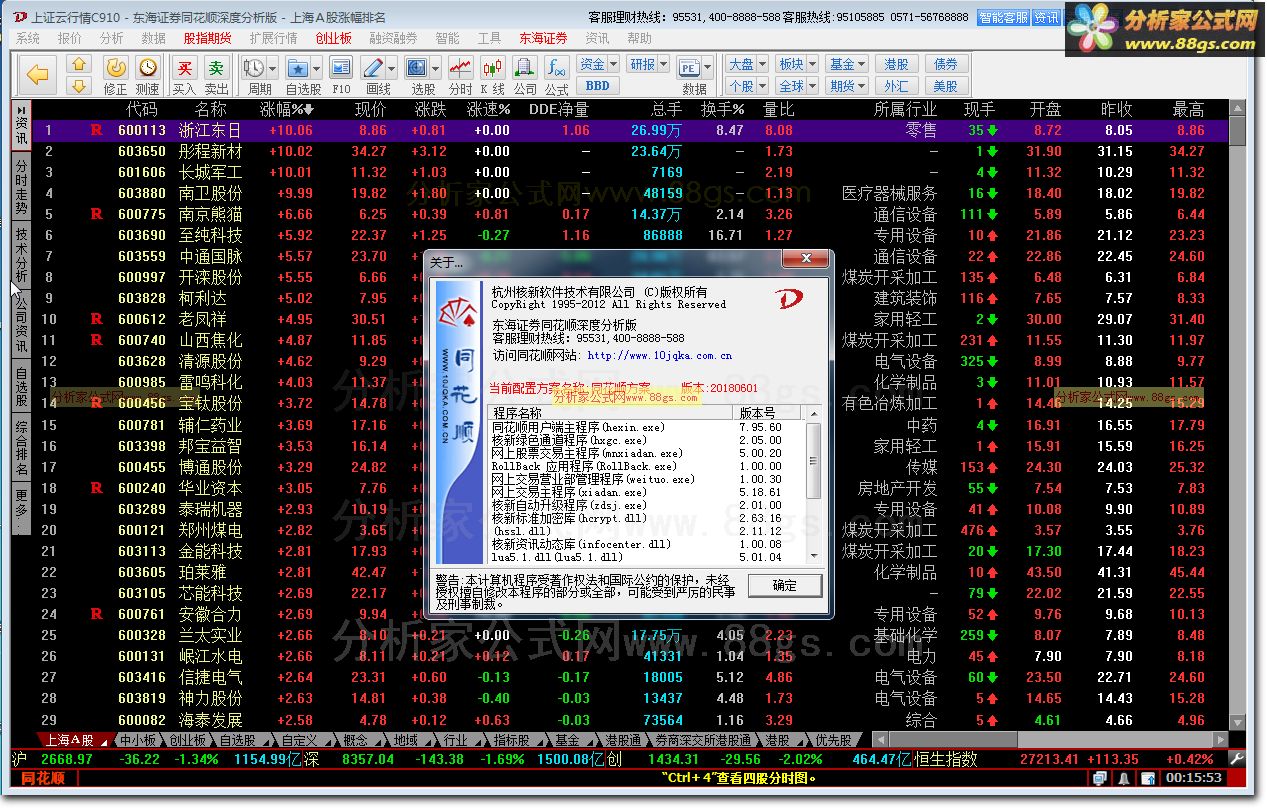Select 同花顺用户端主程序 (hexin.exe) list row
Image resolution: width=1267 pixels, height=808 pixels.
647,427
